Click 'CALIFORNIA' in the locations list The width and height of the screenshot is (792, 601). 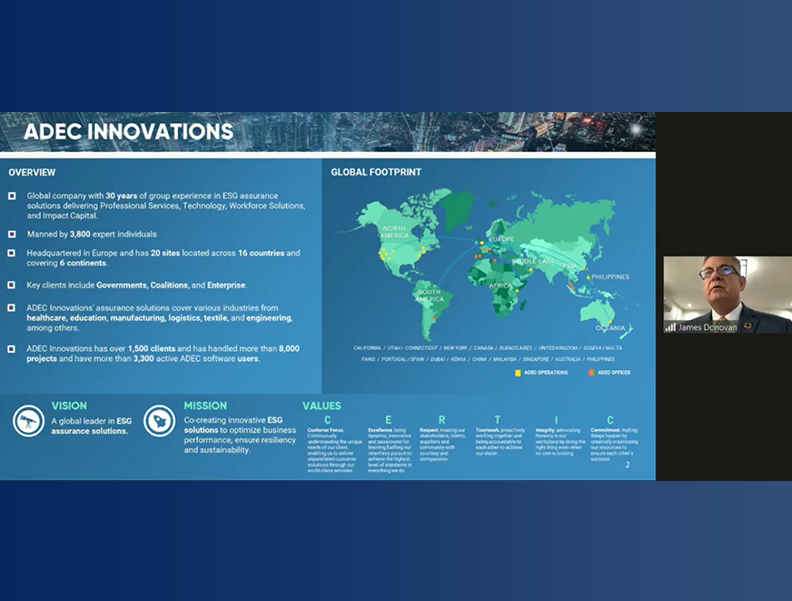pos(367,348)
